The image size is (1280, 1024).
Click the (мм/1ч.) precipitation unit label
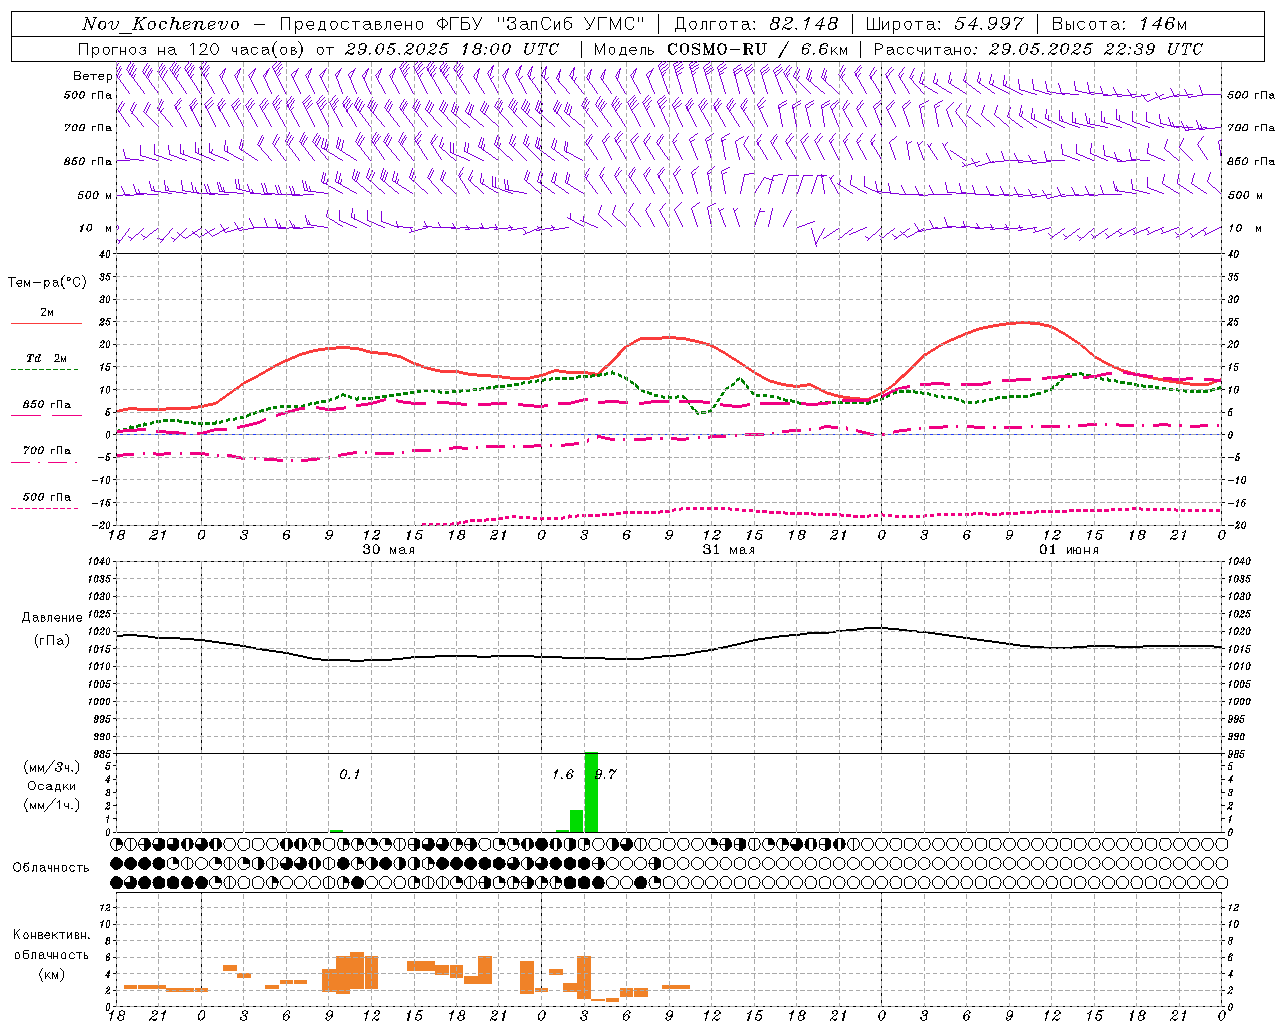52,805
